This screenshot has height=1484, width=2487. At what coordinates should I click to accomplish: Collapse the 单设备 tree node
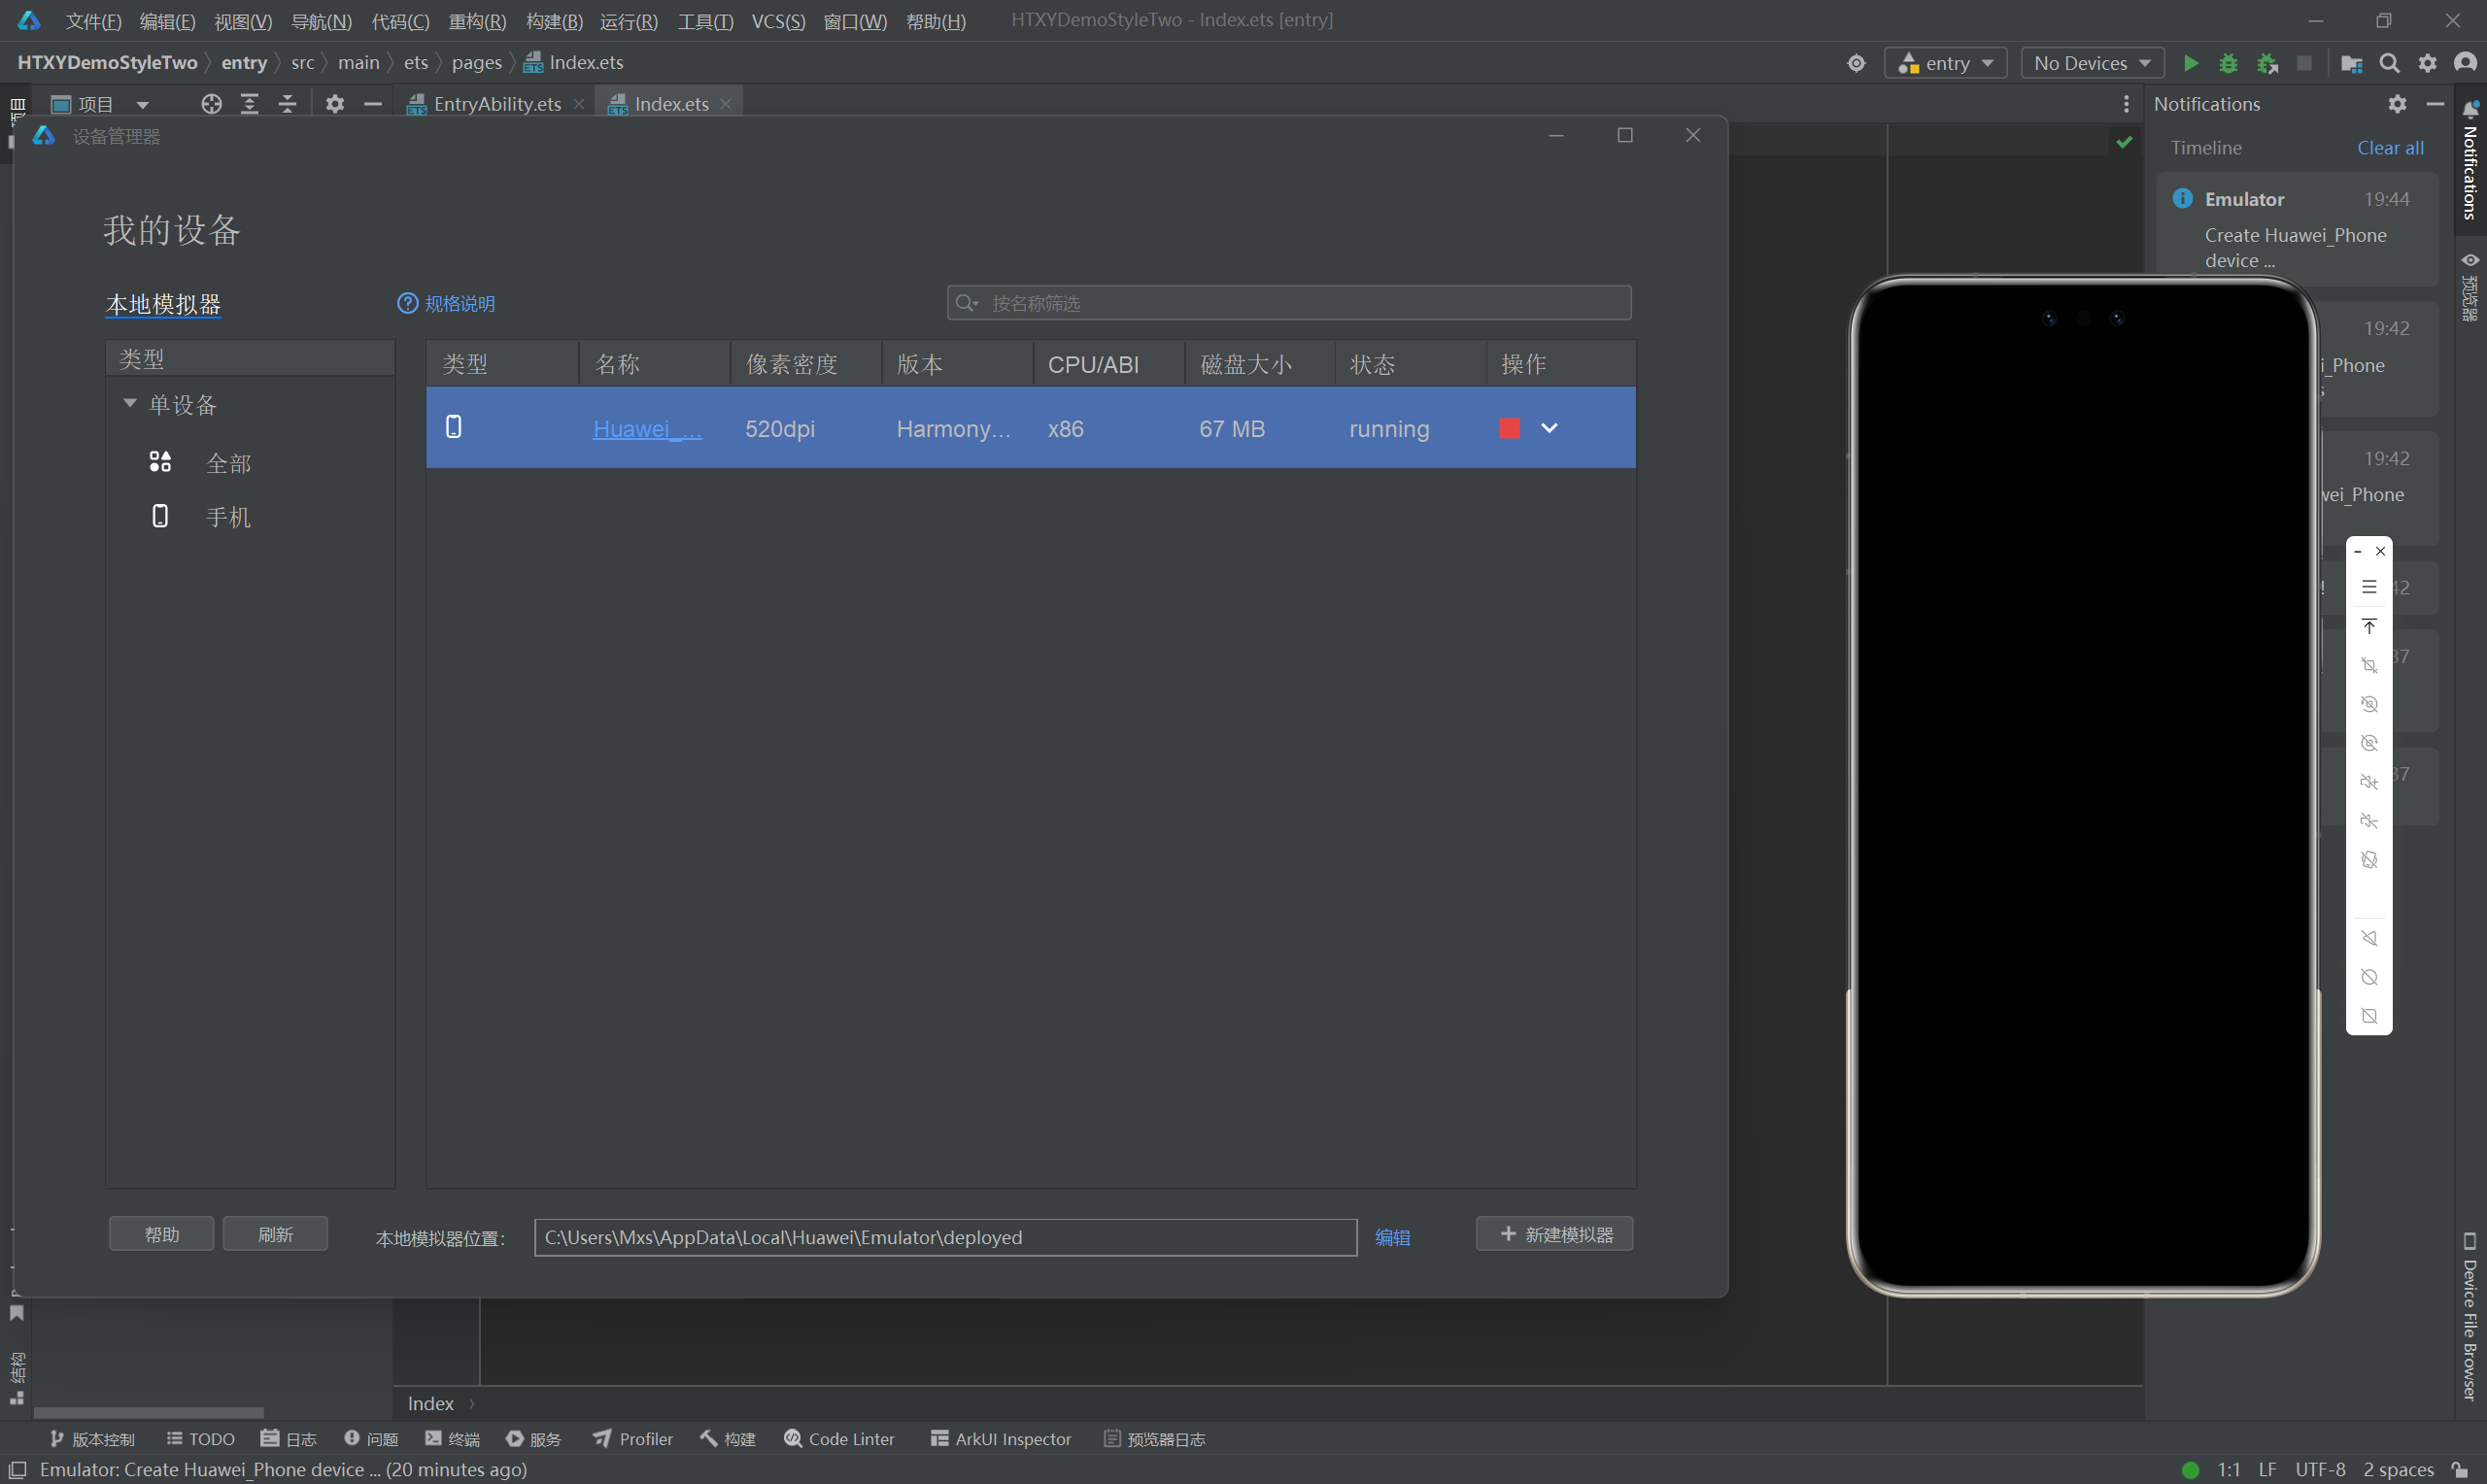(x=130, y=404)
